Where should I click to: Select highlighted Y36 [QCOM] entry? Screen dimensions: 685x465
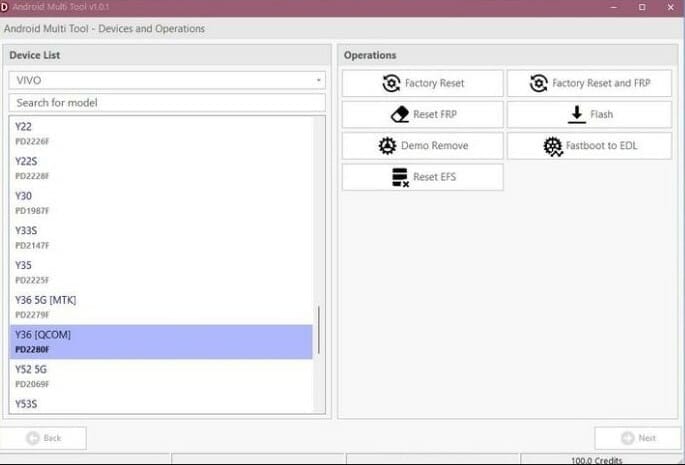click(160, 341)
